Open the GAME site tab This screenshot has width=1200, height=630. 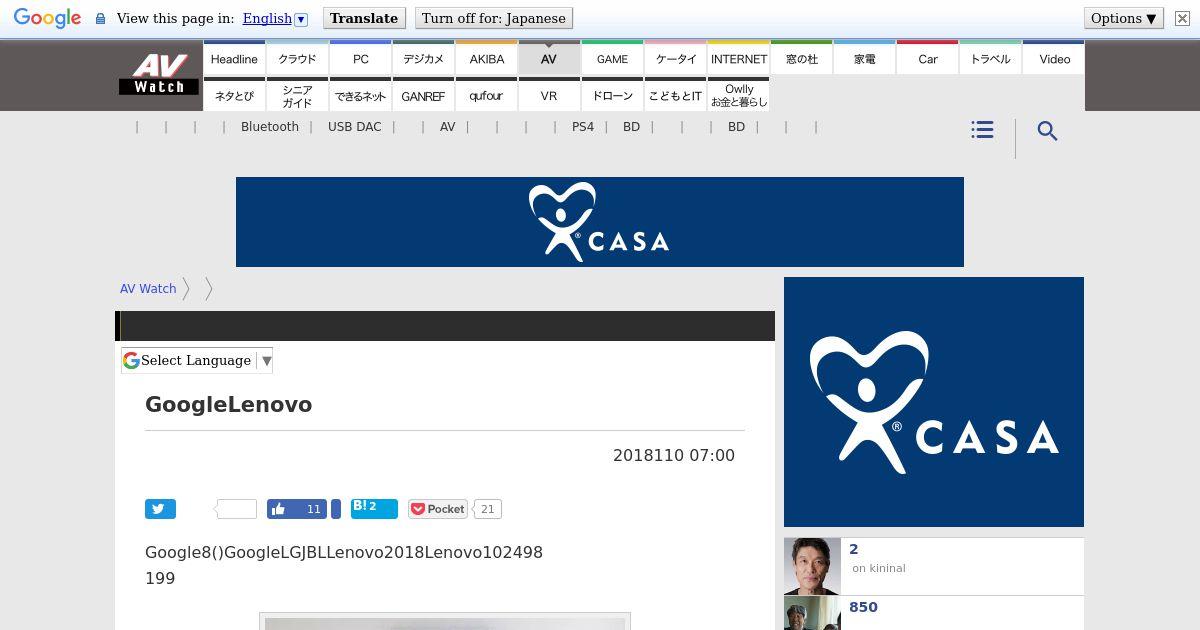[612, 59]
